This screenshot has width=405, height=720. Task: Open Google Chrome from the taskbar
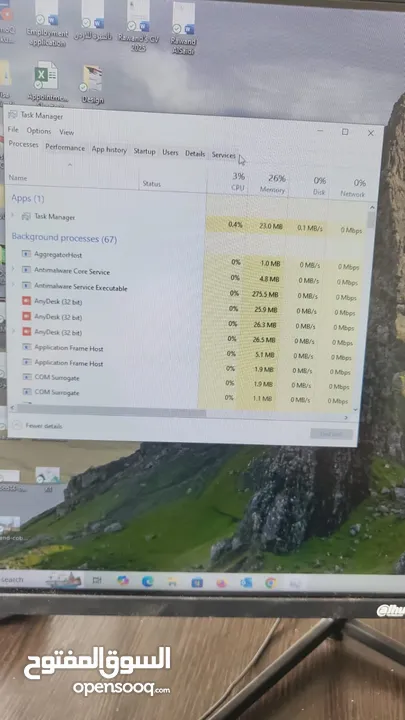270,583
